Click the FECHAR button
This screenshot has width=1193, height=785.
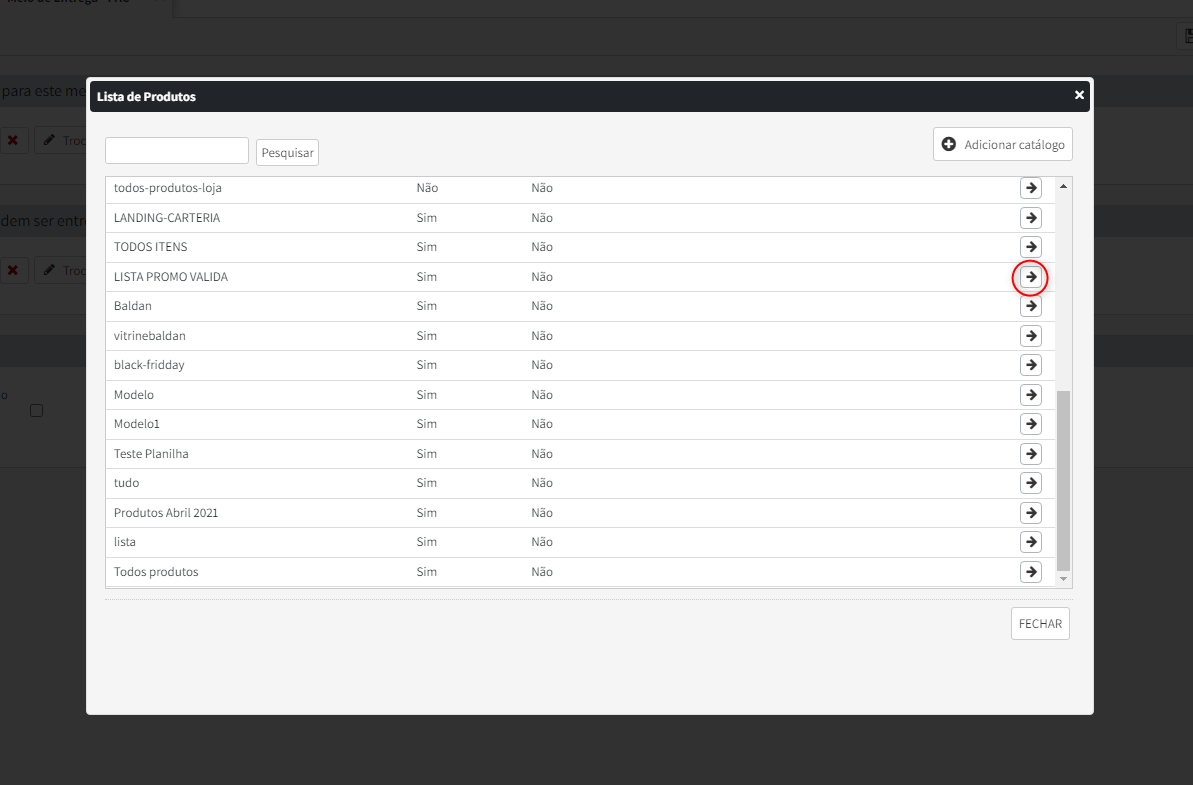coord(1040,624)
